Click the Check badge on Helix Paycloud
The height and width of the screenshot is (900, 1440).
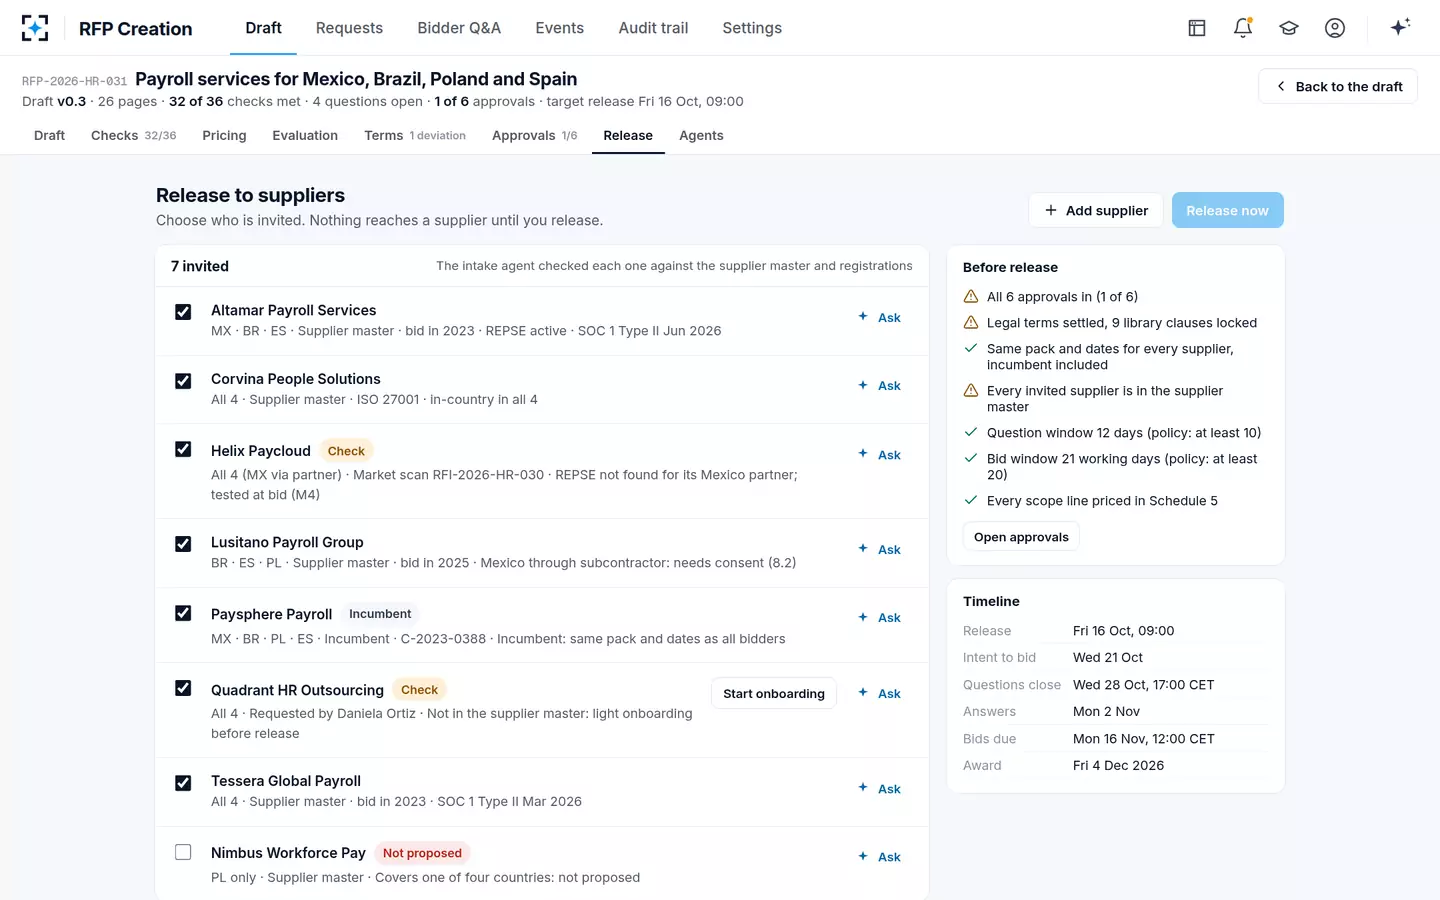coord(346,451)
